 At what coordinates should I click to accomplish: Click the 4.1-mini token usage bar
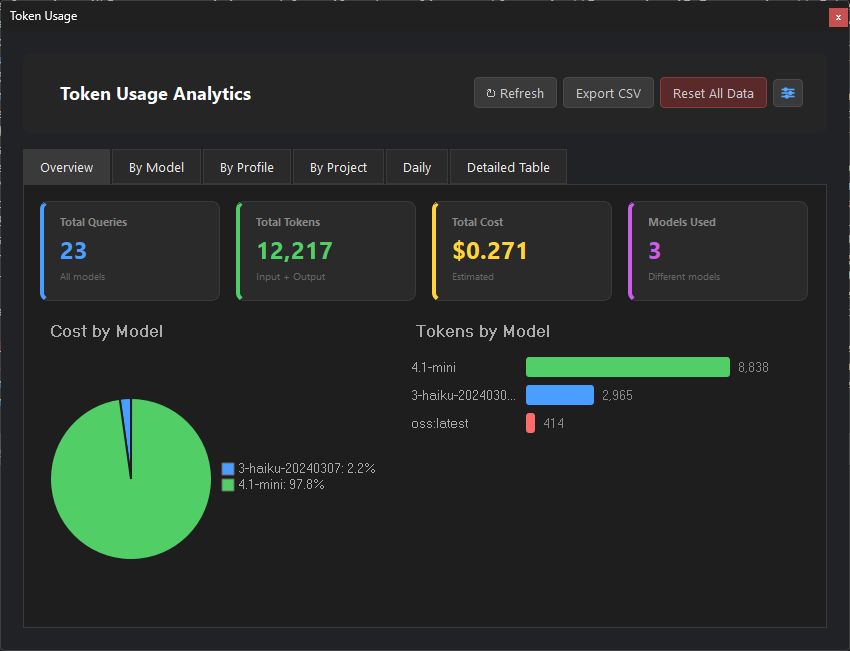point(627,367)
